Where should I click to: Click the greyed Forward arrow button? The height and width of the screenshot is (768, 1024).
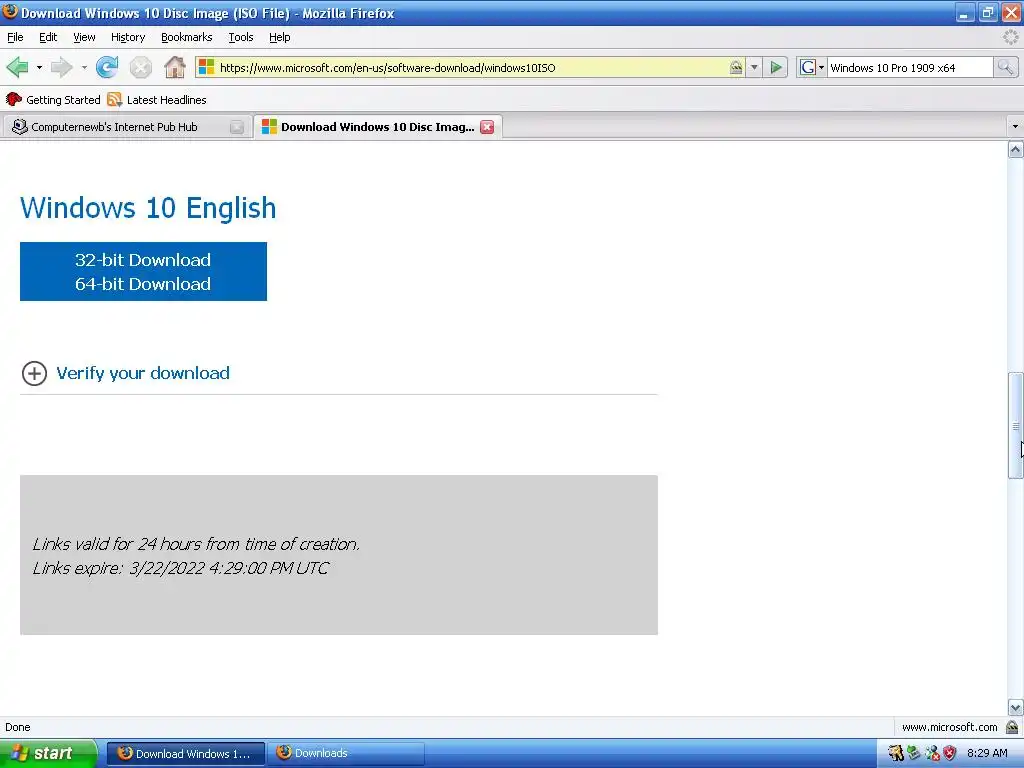[62, 67]
